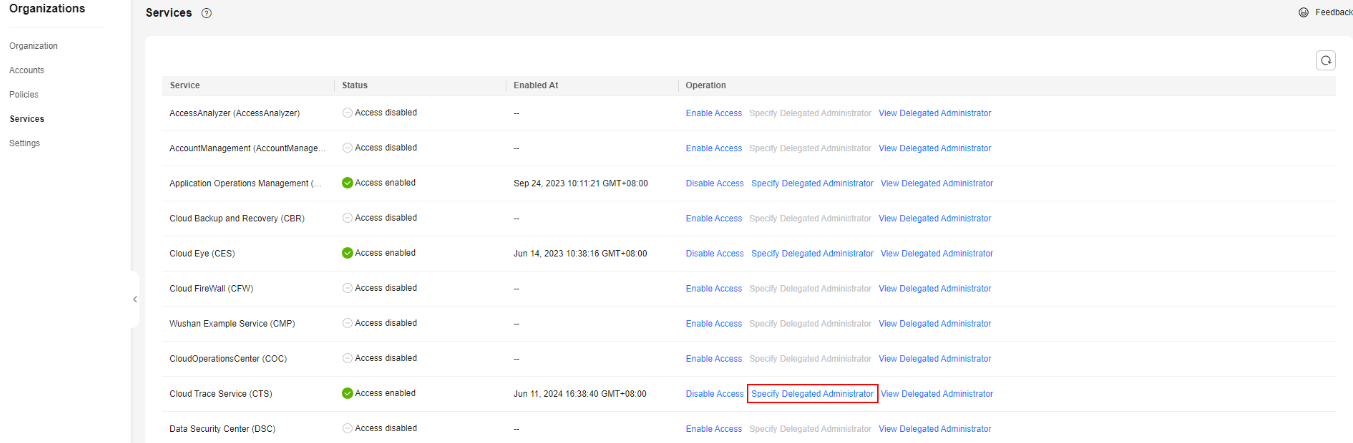Click the Enabled At column header
Image resolution: width=1353 pixels, height=443 pixels.
(x=536, y=85)
